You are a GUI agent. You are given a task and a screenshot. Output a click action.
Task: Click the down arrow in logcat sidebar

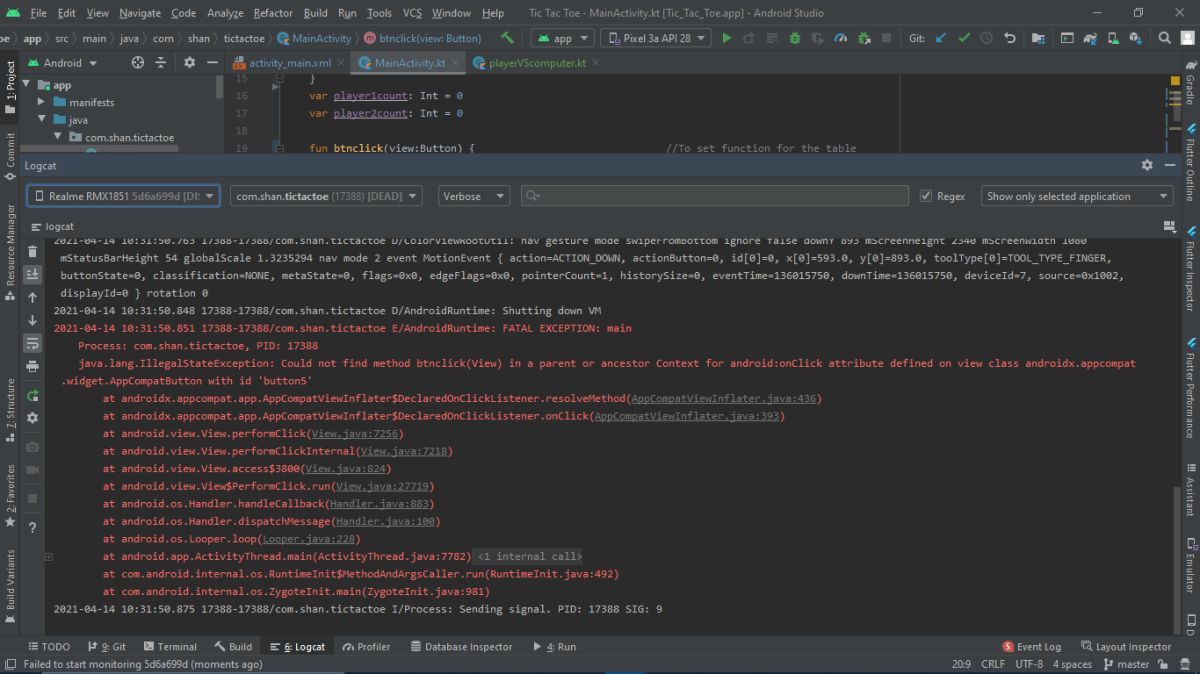[x=32, y=320]
